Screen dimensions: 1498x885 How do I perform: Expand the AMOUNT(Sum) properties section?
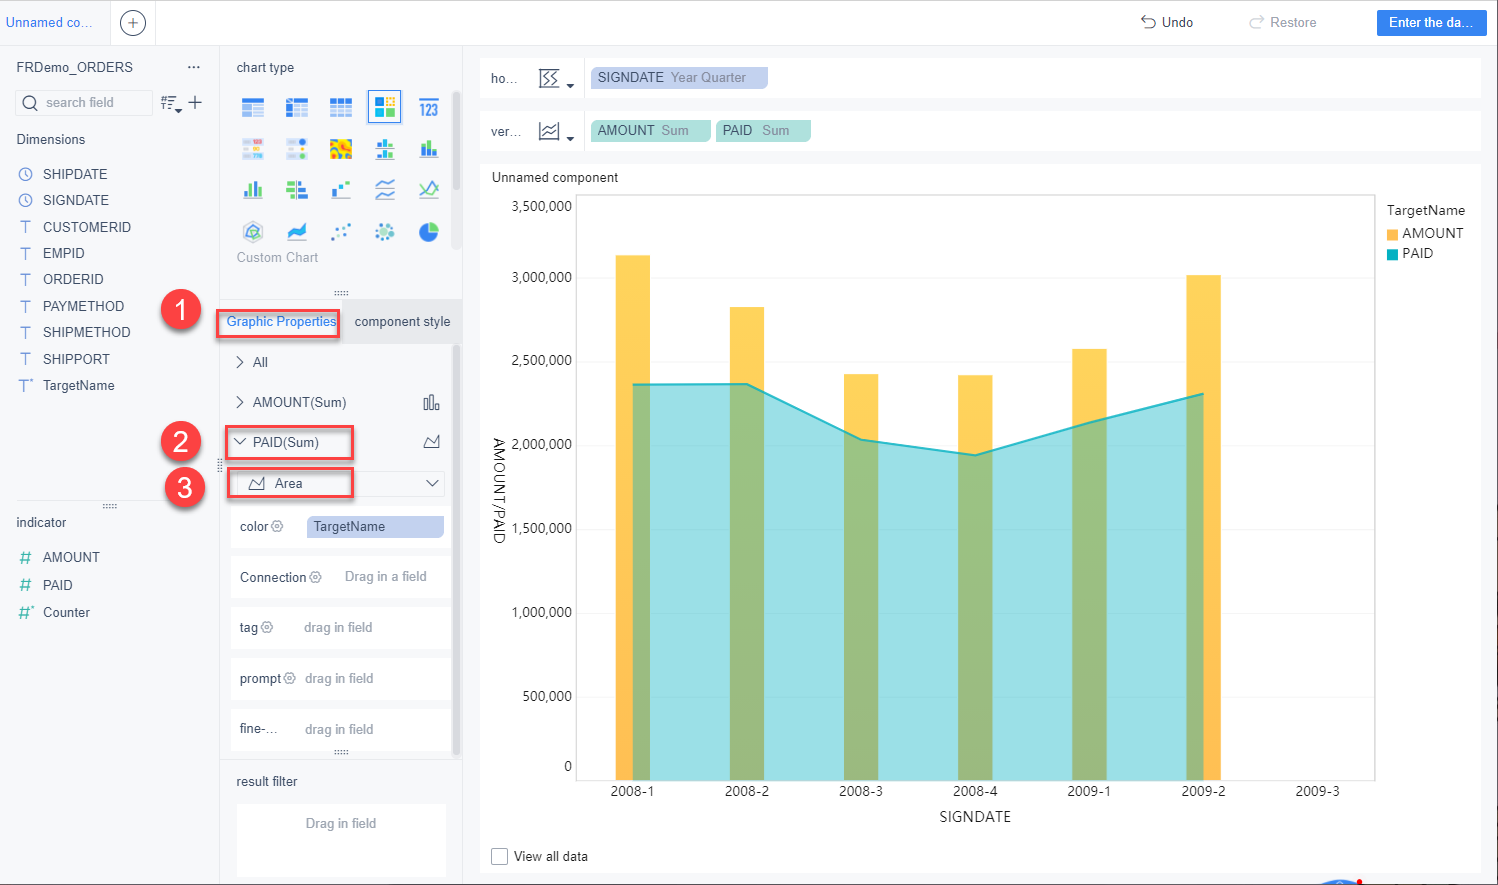pos(240,402)
